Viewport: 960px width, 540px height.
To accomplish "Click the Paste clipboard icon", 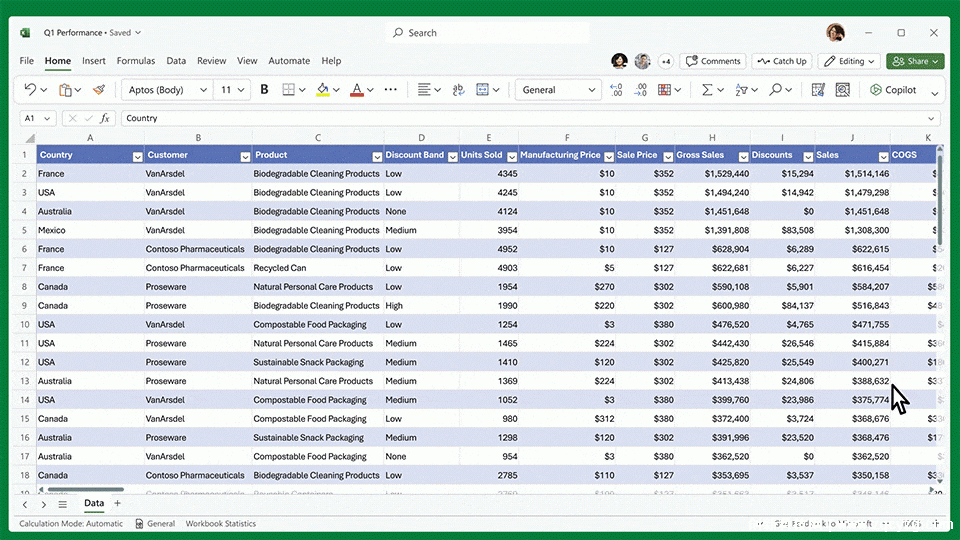I will coord(66,89).
